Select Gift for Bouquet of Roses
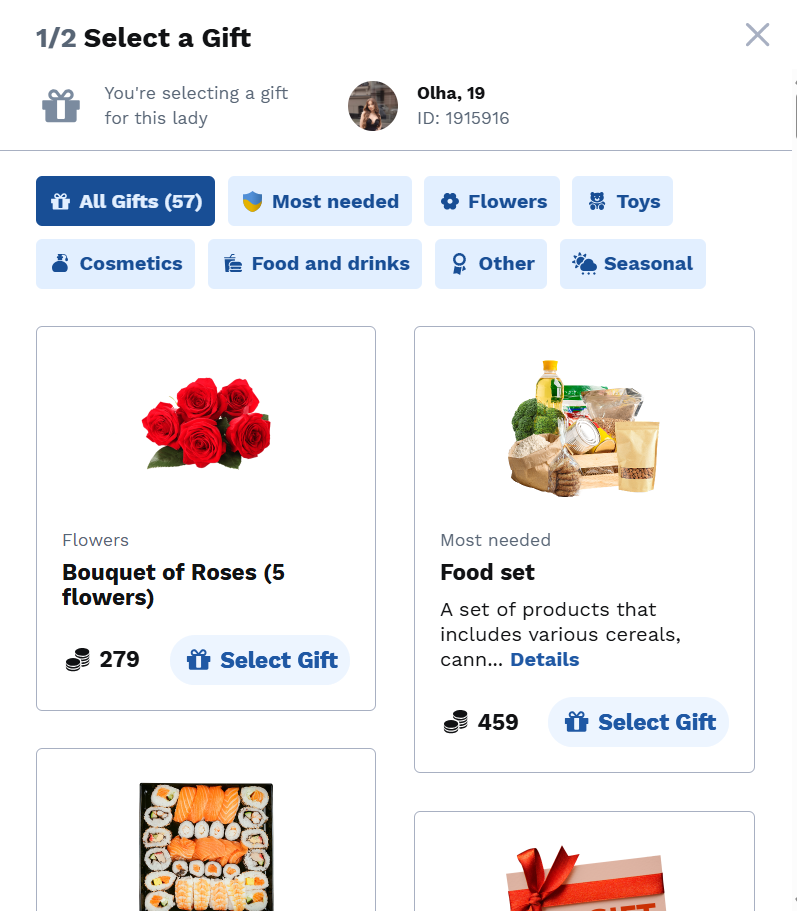Screen dimensions: 797x911 260,660
